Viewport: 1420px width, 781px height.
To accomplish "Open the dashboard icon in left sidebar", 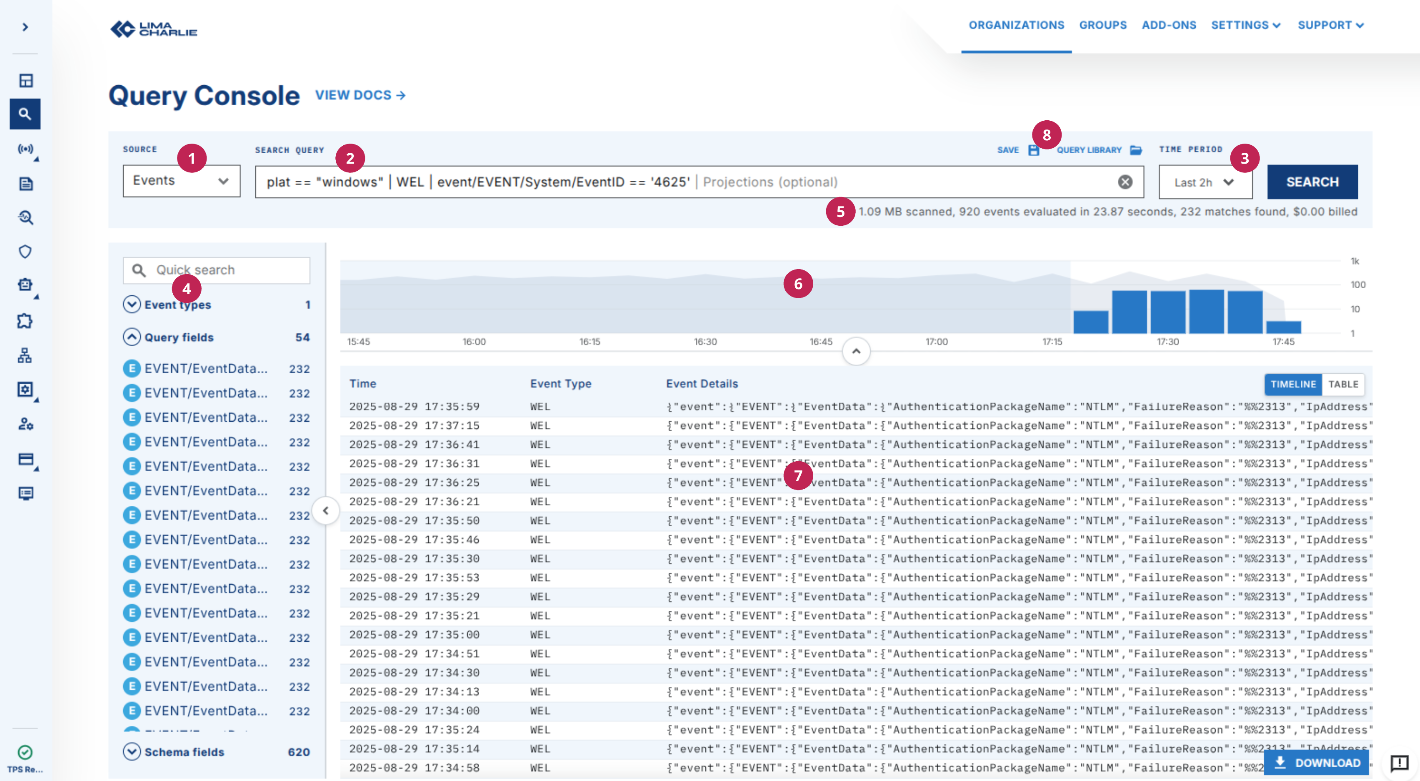I will 26,81.
